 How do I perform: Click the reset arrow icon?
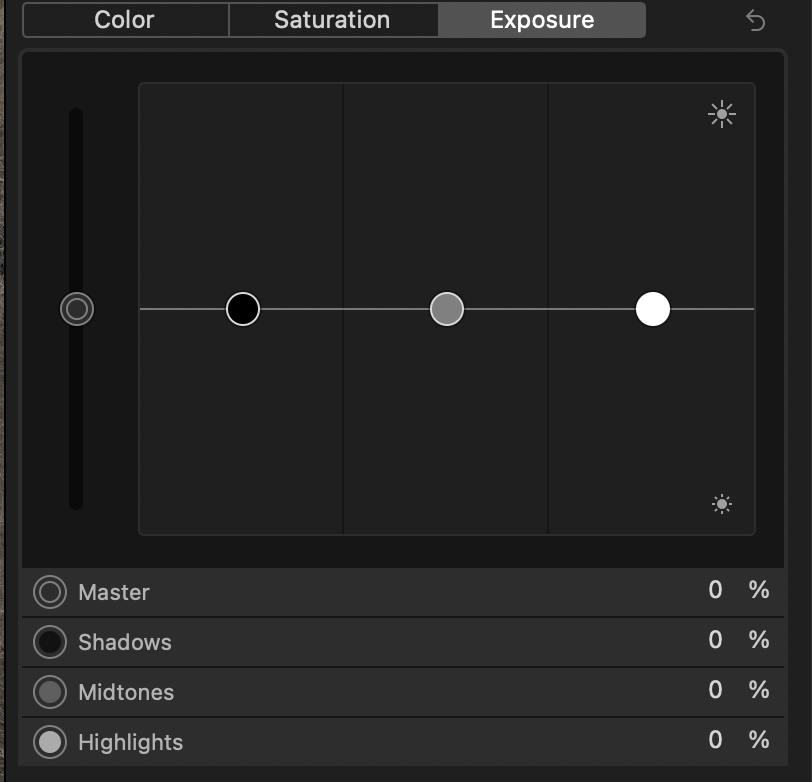(756, 20)
